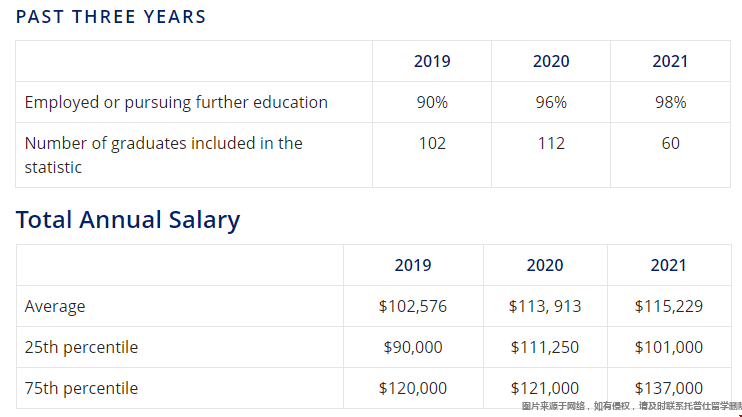This screenshot has width=742, height=417.
Task: Click the 96% employment value
Action: coord(551,102)
